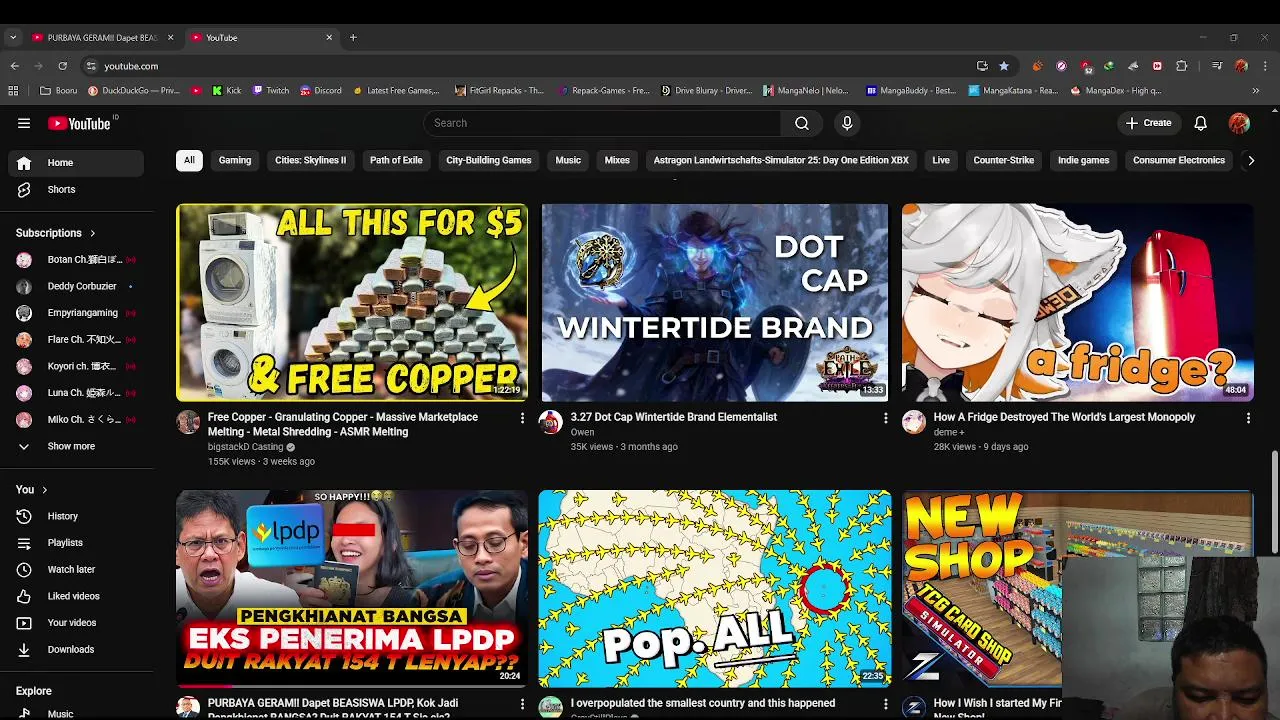
Task: Open options menu for Fridge Monopoly video
Action: pyautogui.click(x=1248, y=418)
